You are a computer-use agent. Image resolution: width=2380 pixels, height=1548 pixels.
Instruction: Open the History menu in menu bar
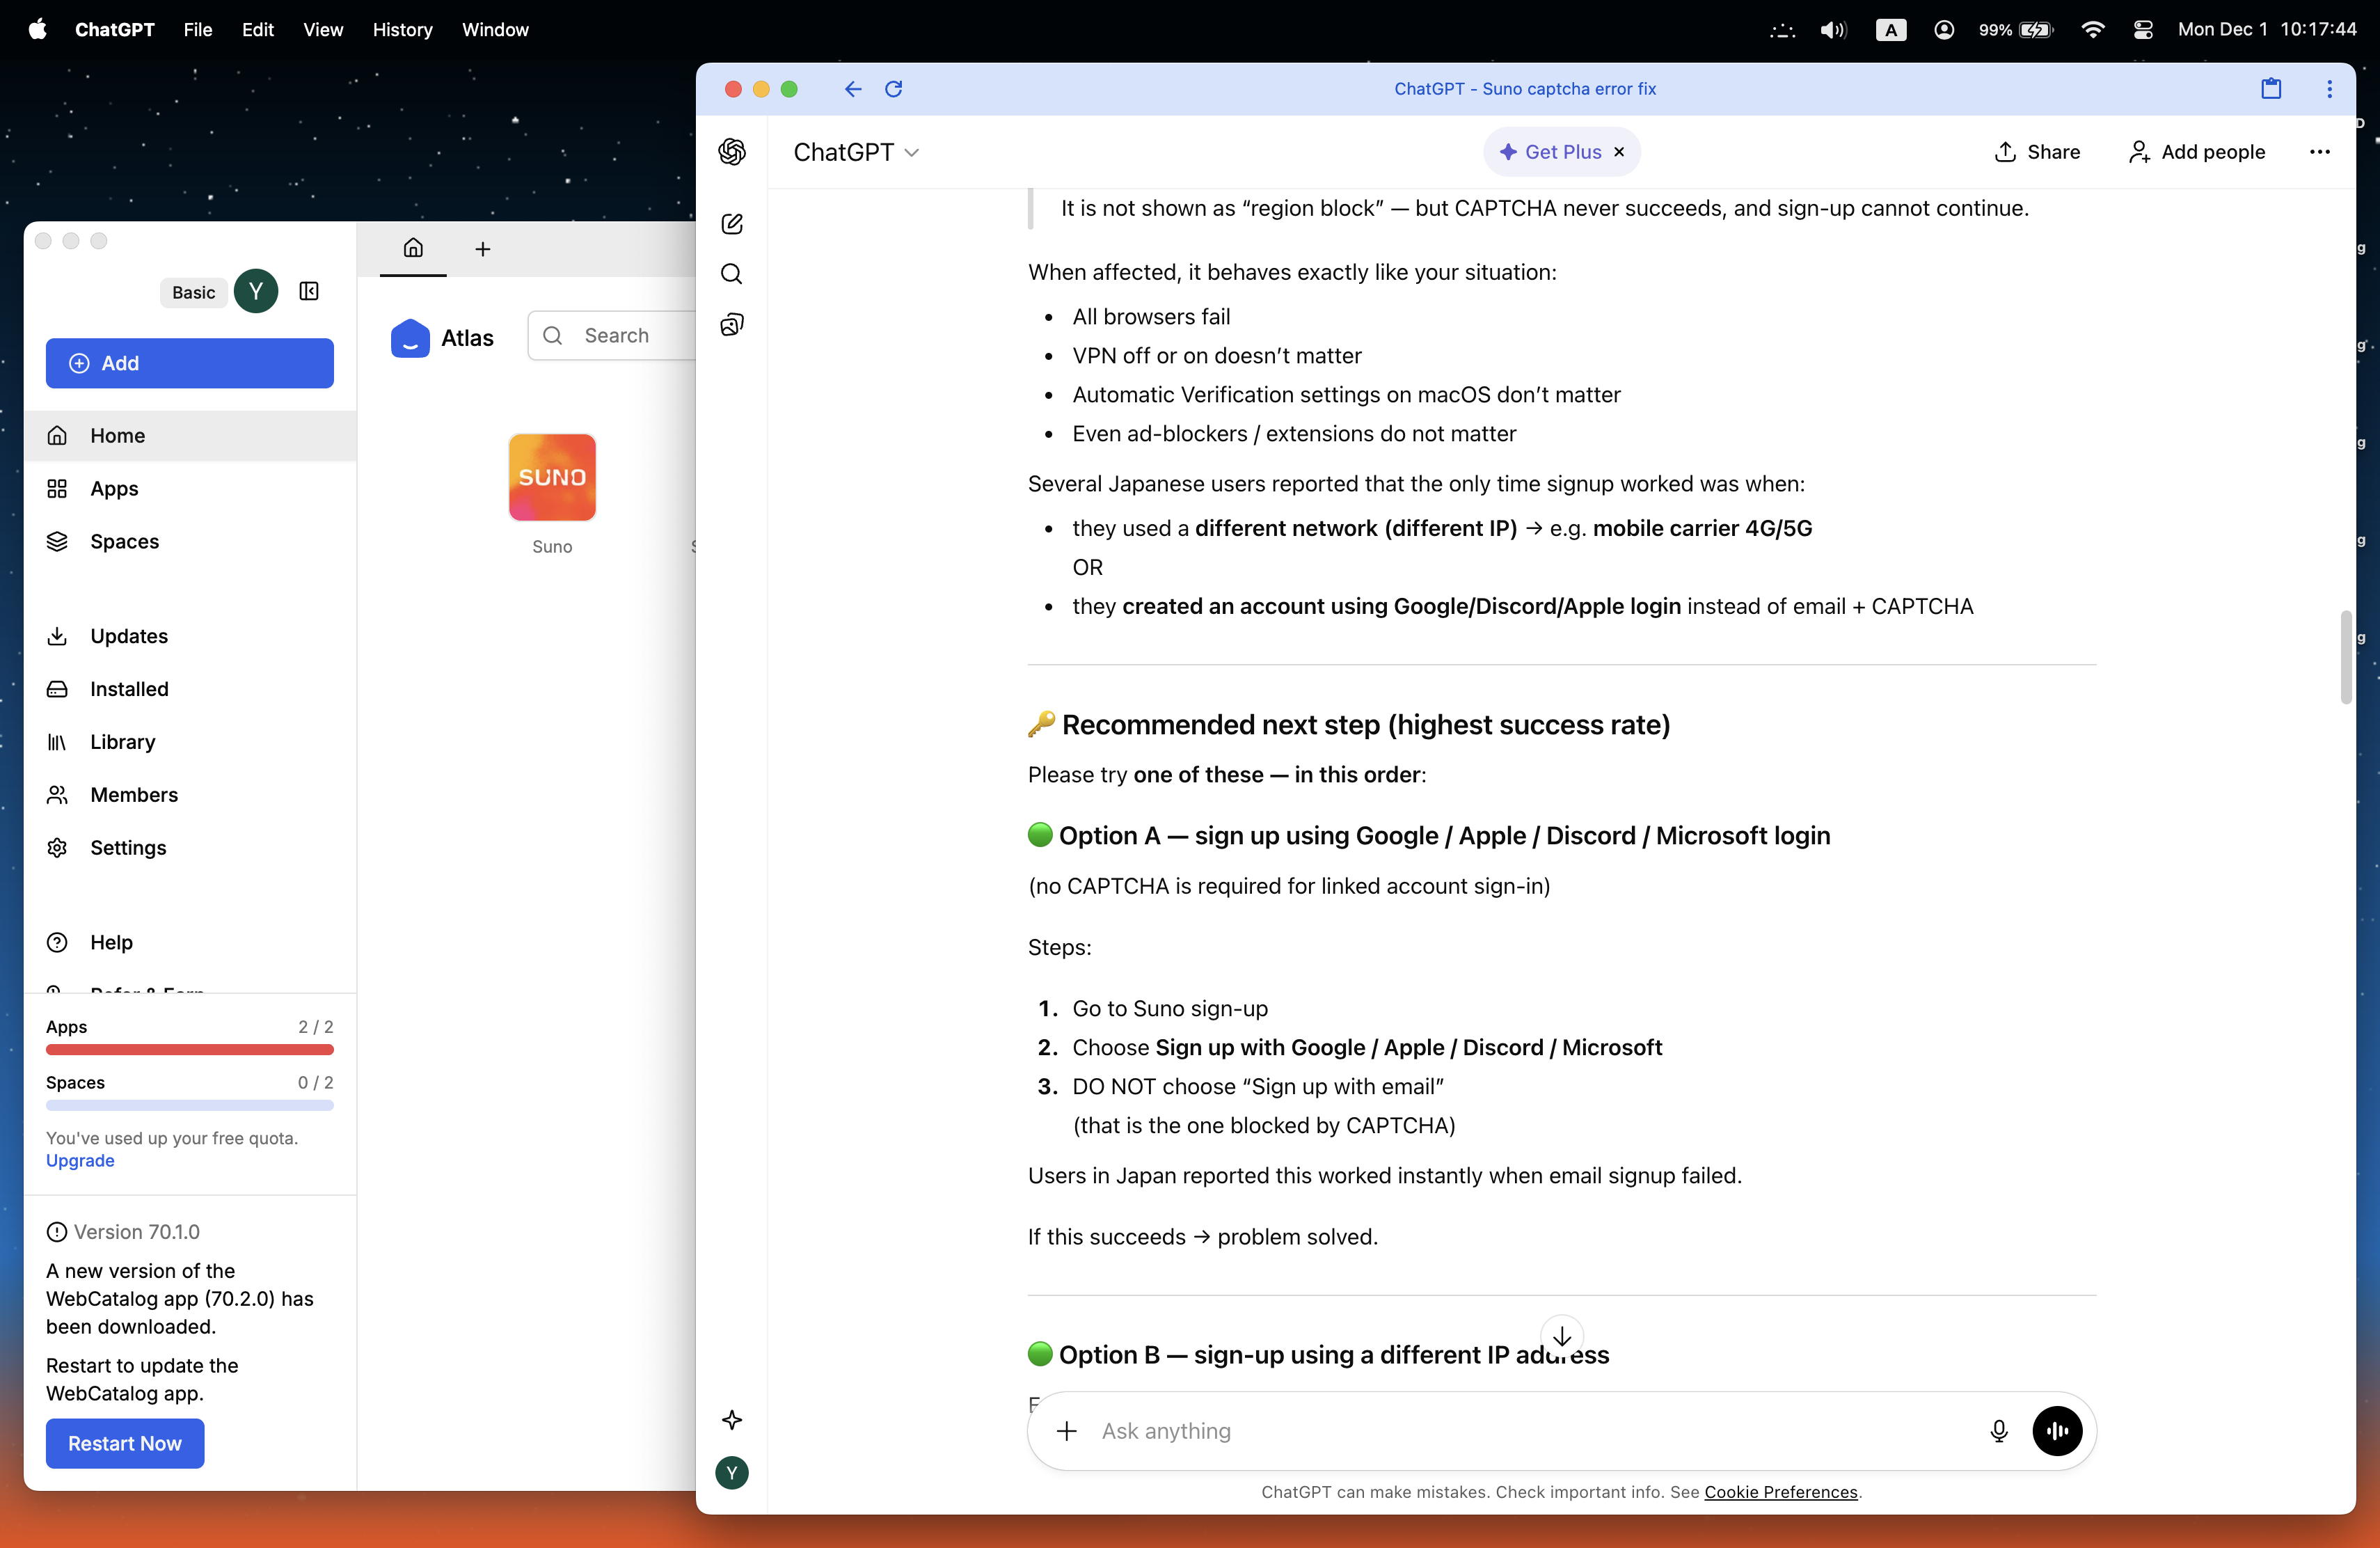click(x=402, y=30)
